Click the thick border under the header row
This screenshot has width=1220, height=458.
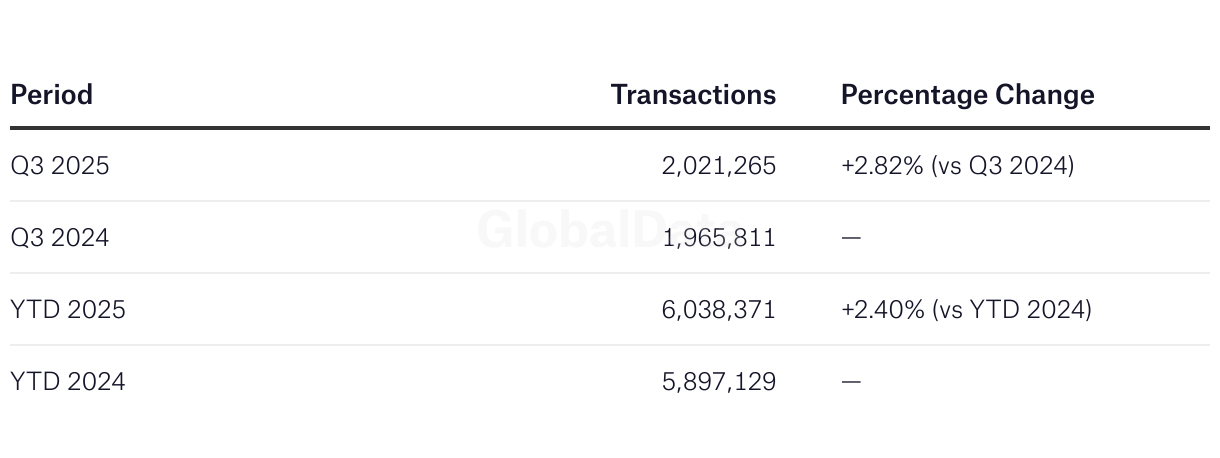[x=610, y=128]
